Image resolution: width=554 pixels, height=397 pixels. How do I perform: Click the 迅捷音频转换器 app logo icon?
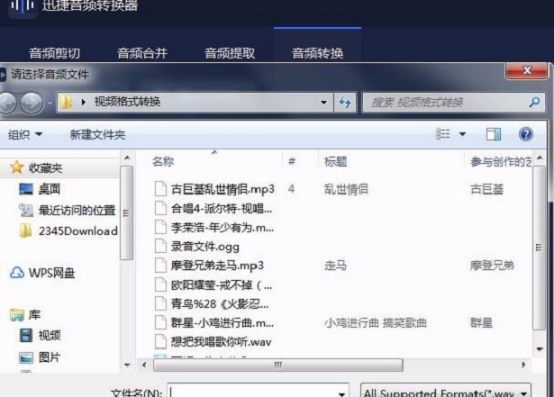point(22,6)
